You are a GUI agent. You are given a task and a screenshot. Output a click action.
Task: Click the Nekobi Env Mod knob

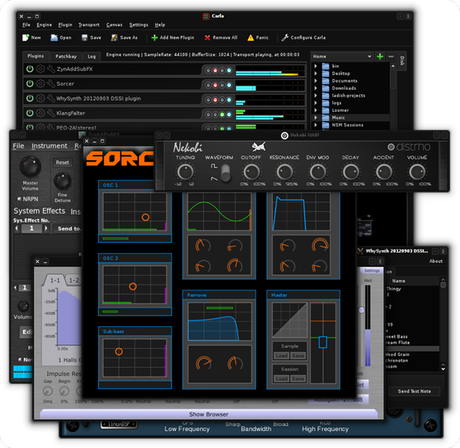pos(318,172)
